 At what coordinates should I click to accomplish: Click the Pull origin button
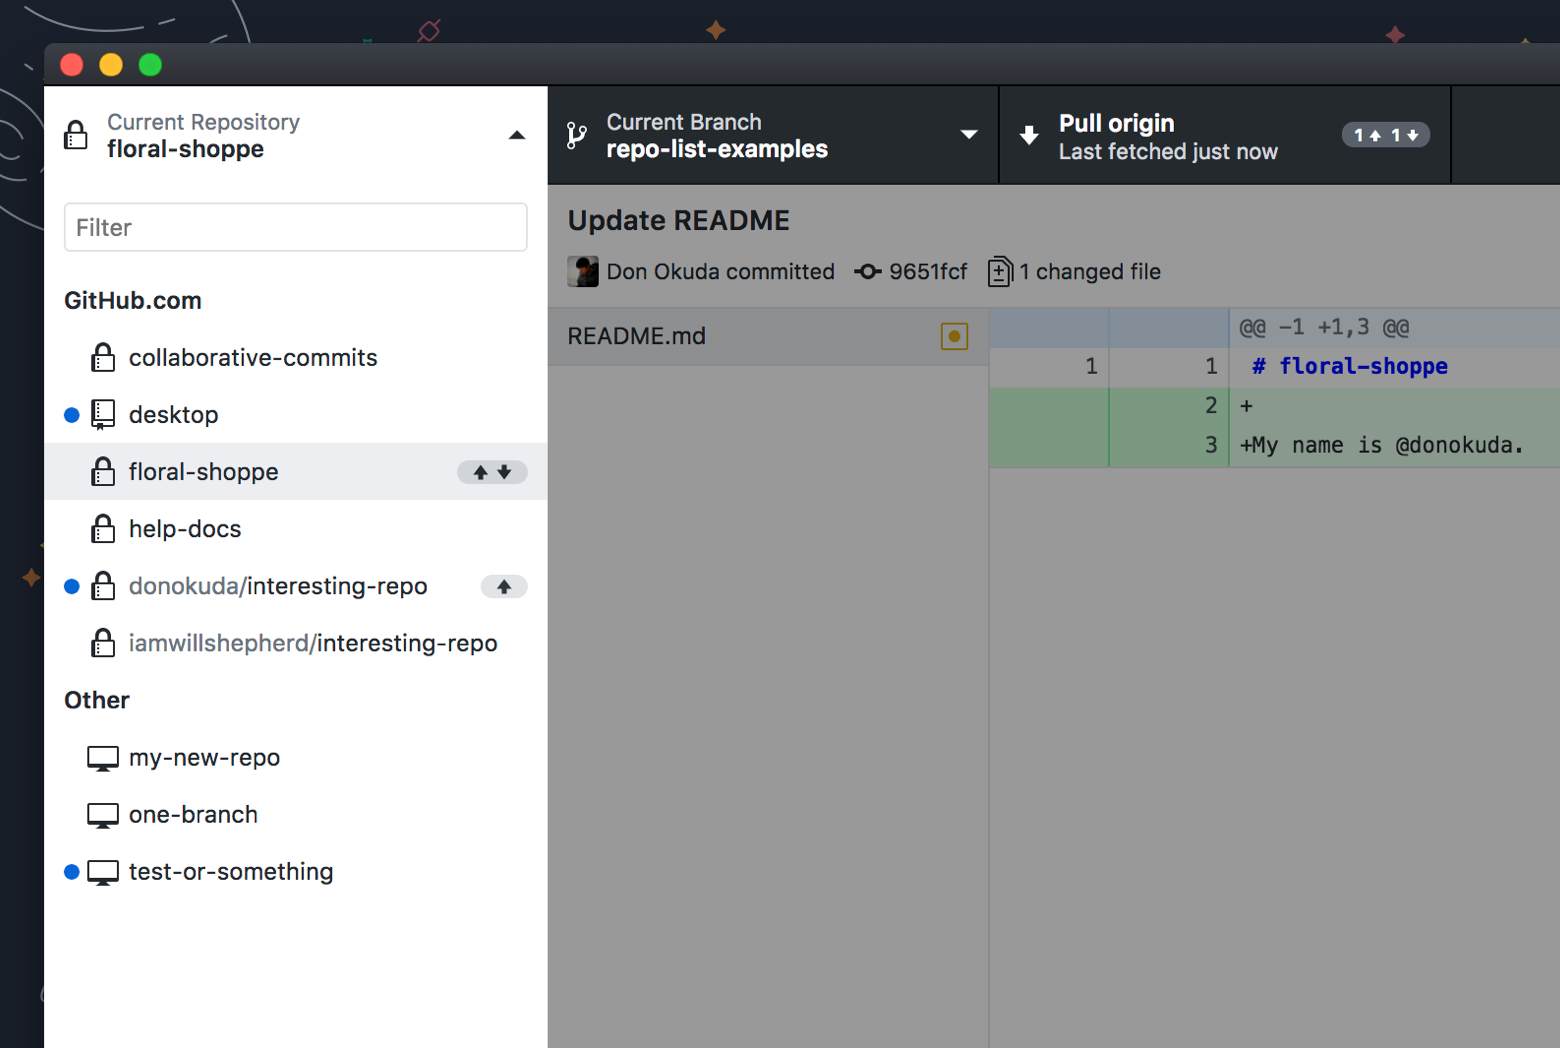pyautogui.click(x=1225, y=135)
